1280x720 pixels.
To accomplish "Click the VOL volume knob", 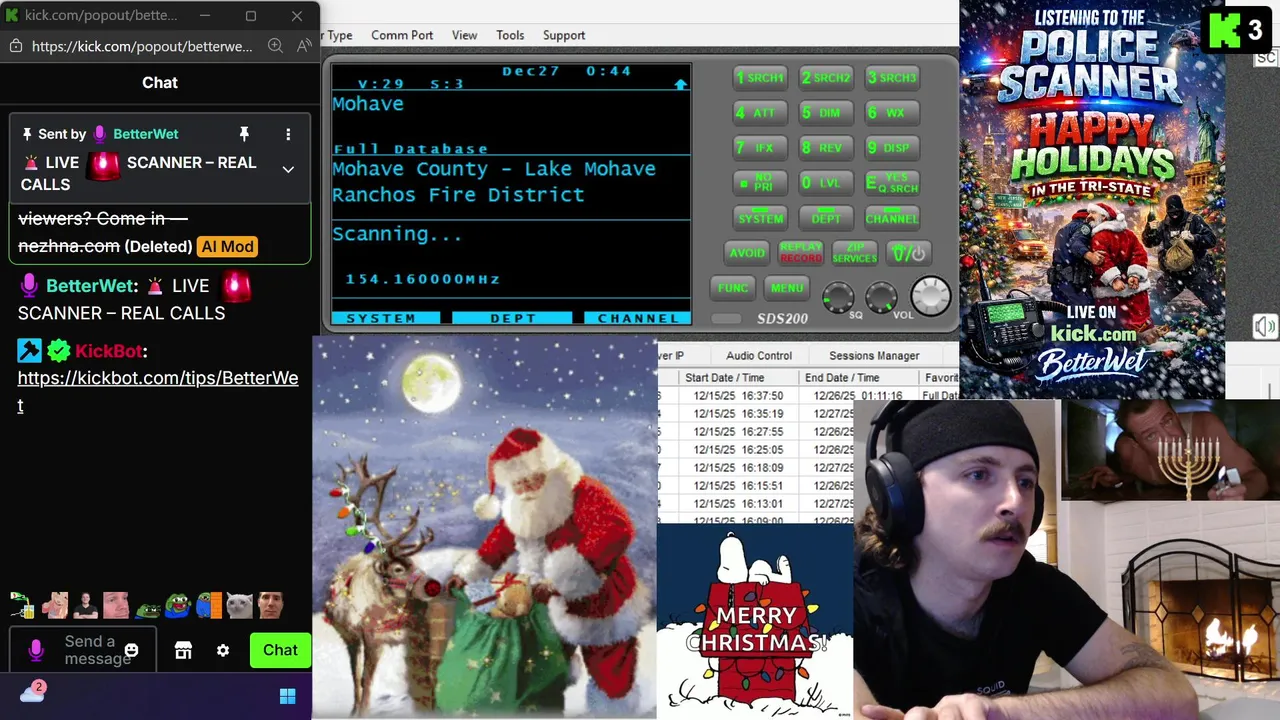I will (x=881, y=296).
